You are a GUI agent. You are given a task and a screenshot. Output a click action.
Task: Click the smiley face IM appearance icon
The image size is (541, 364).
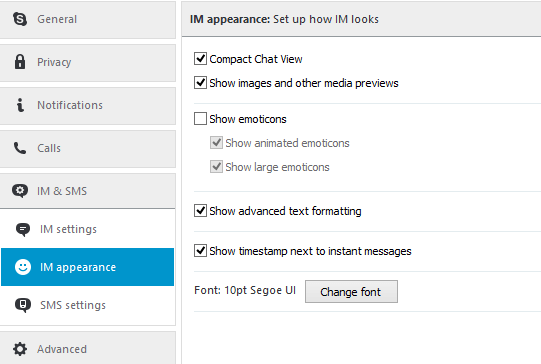23,267
